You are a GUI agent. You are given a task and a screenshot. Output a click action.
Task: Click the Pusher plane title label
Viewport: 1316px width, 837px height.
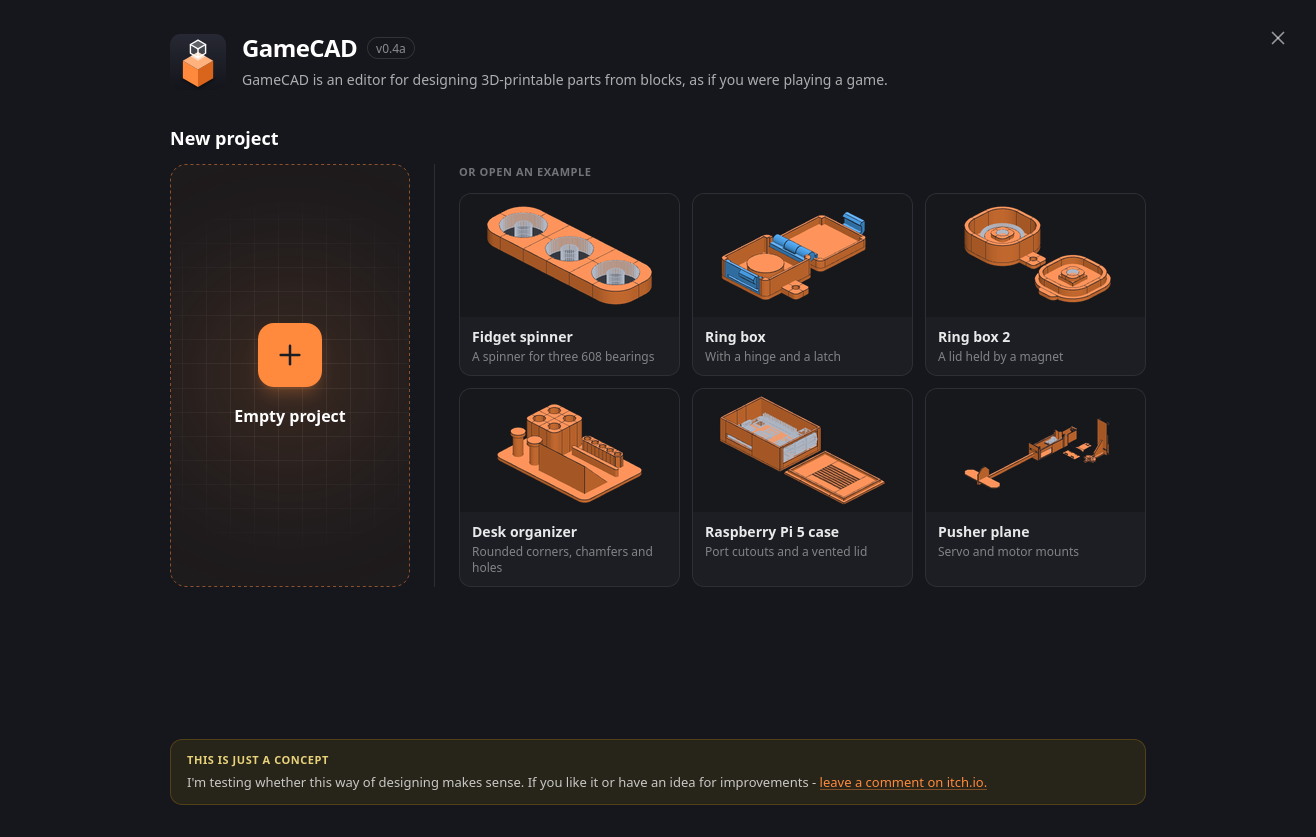click(x=983, y=532)
